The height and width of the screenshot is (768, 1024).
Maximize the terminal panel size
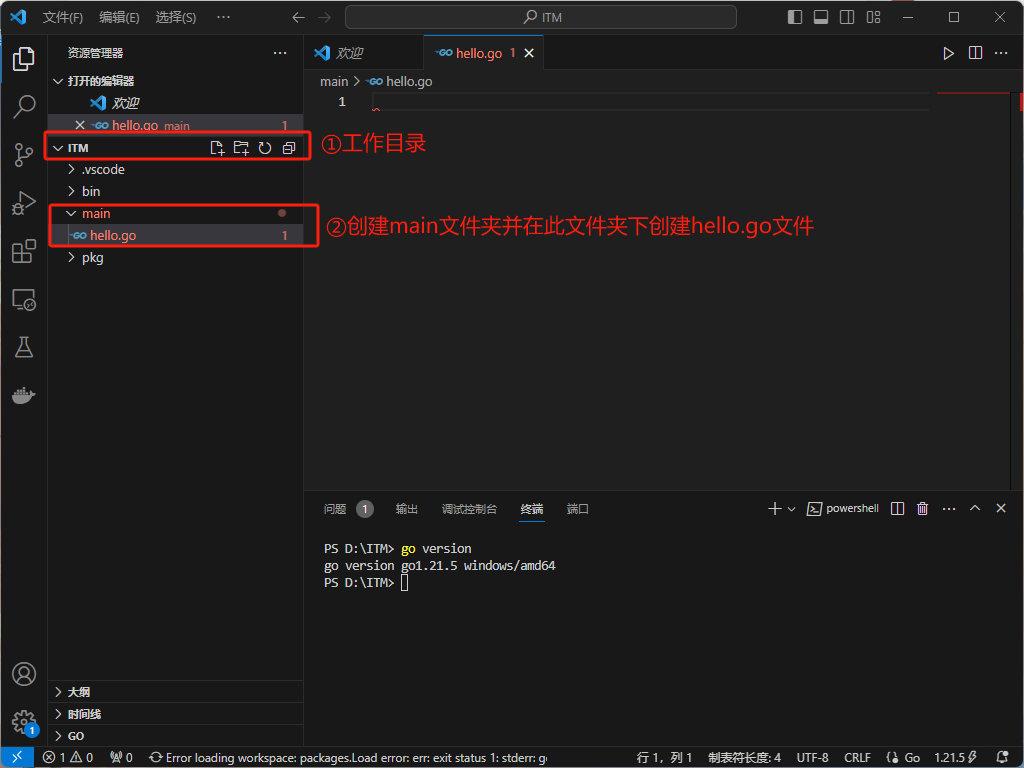coord(975,509)
